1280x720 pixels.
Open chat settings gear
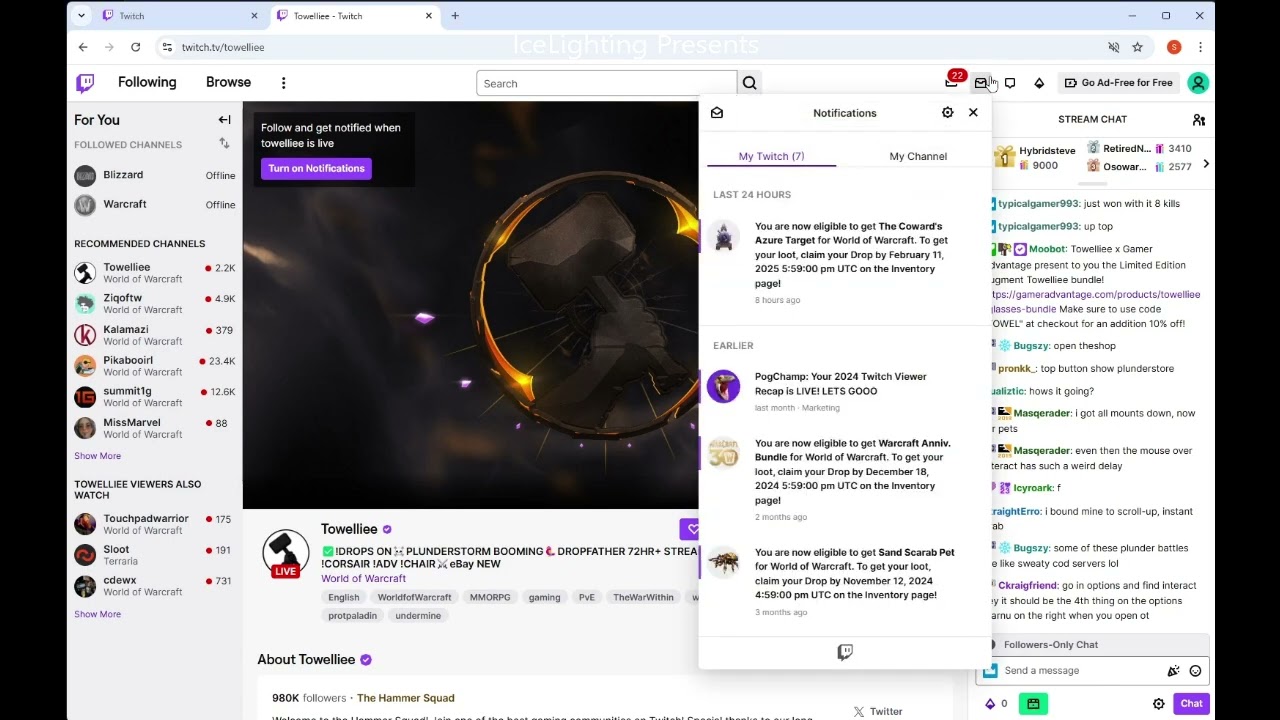(1159, 704)
